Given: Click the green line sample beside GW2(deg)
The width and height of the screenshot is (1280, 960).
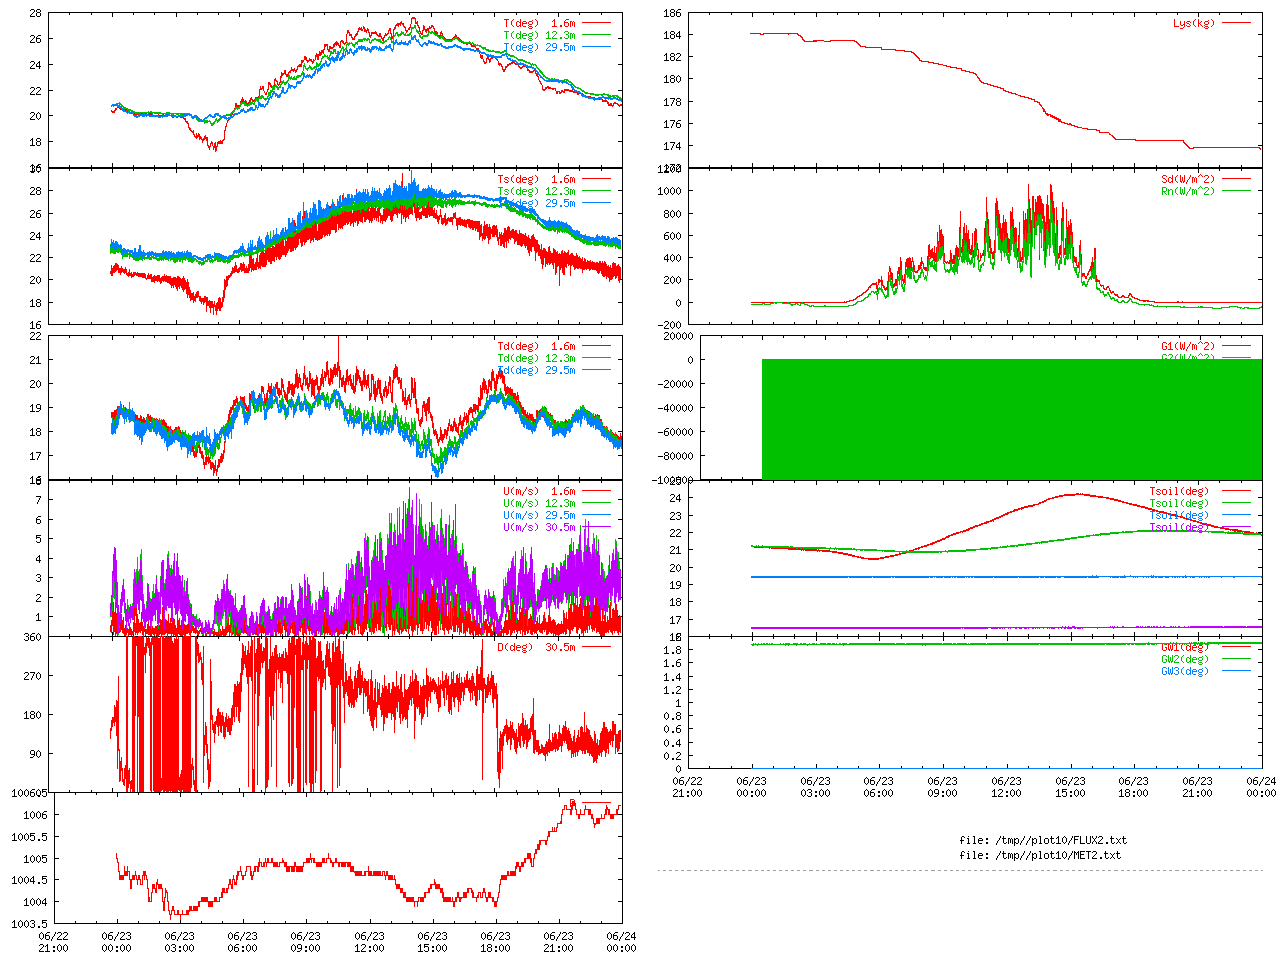Looking at the screenshot, I should point(1236,659).
